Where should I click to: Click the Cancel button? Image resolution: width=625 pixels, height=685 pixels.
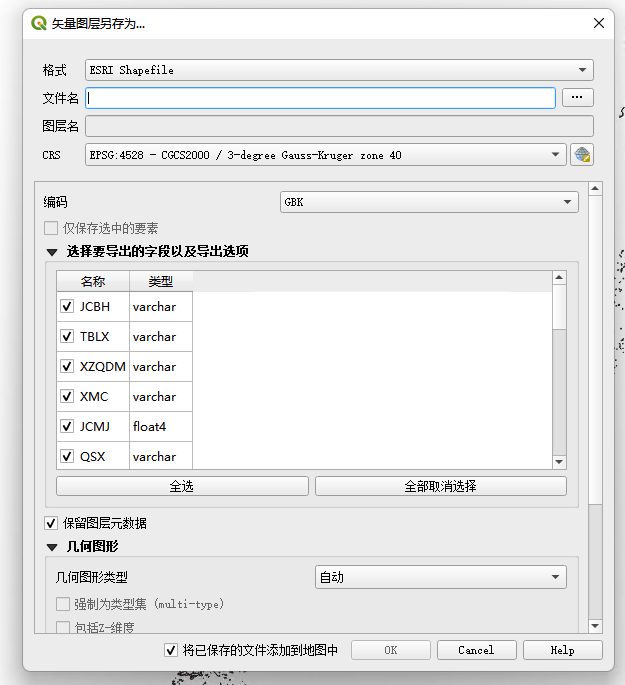point(477,650)
